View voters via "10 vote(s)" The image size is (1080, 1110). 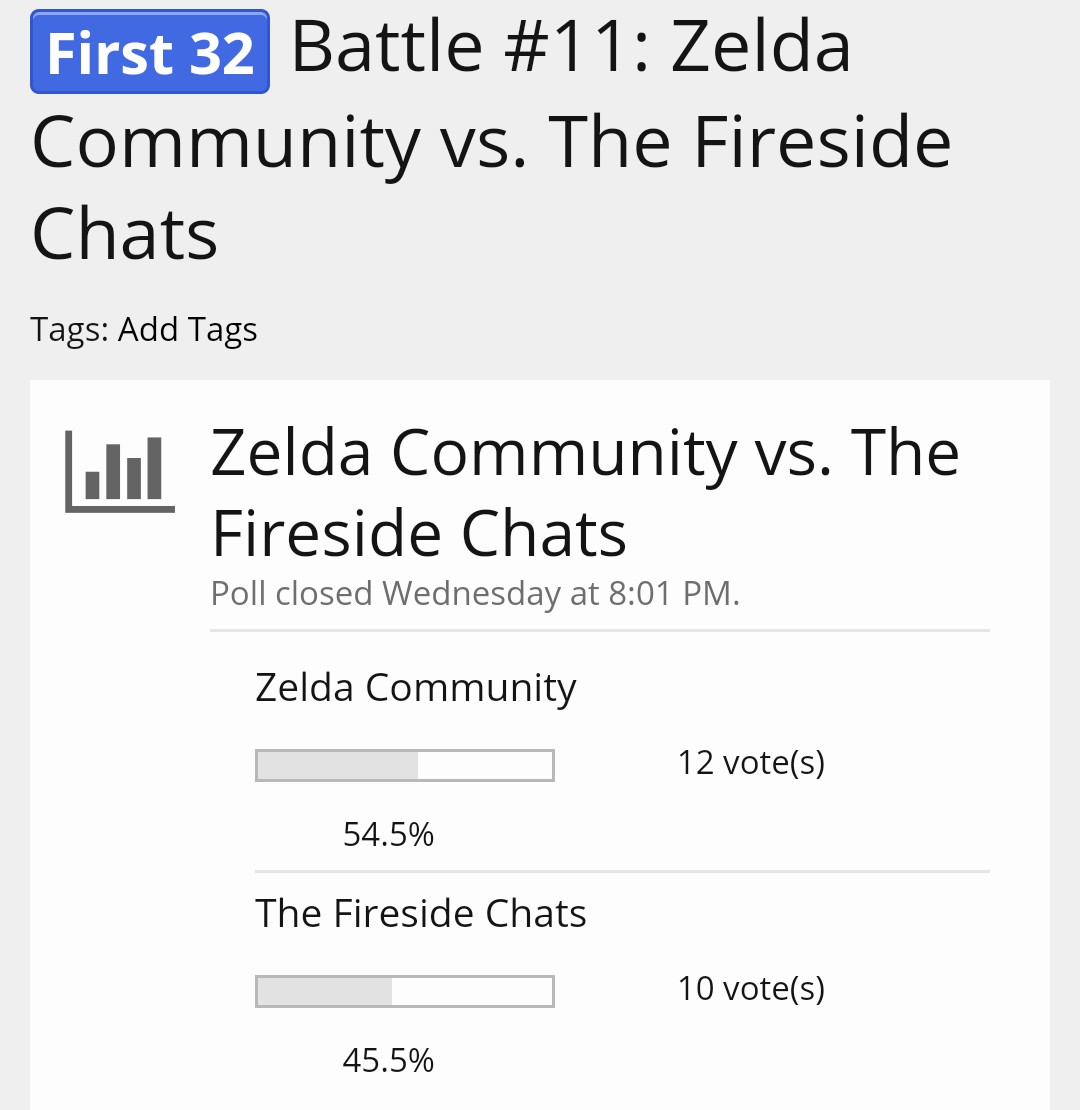pos(751,989)
